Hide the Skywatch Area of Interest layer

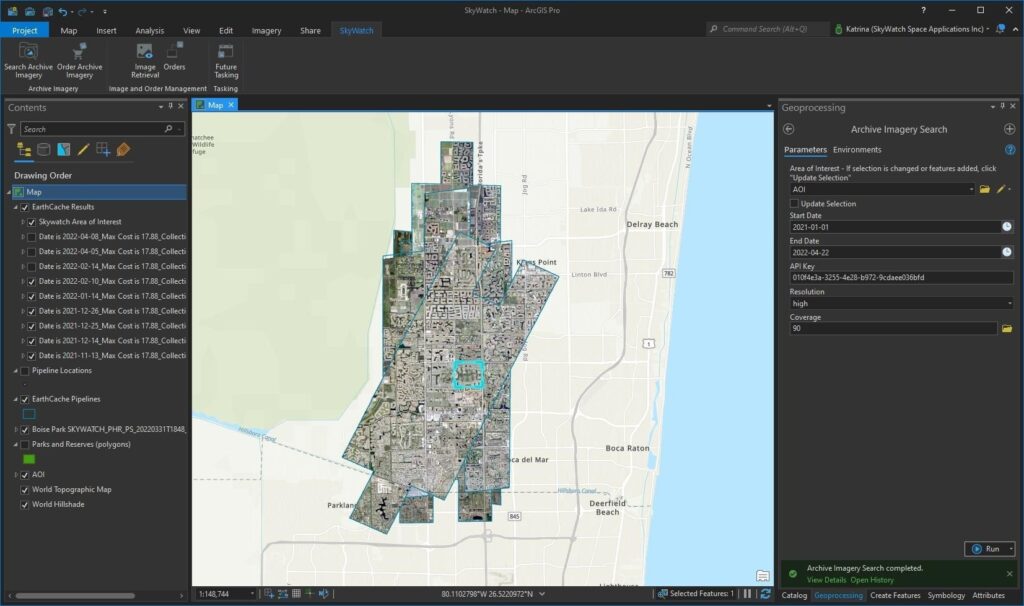point(30,221)
